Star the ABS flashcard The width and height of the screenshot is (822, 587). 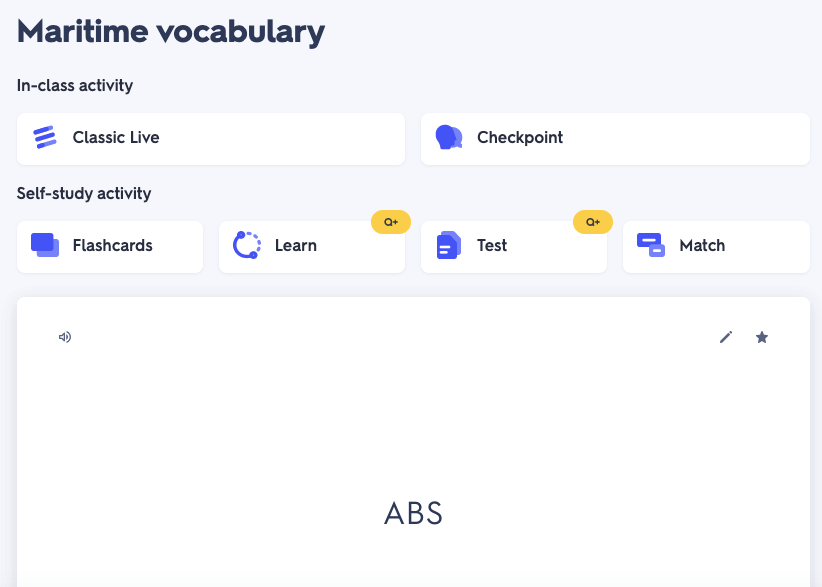pyautogui.click(x=762, y=337)
